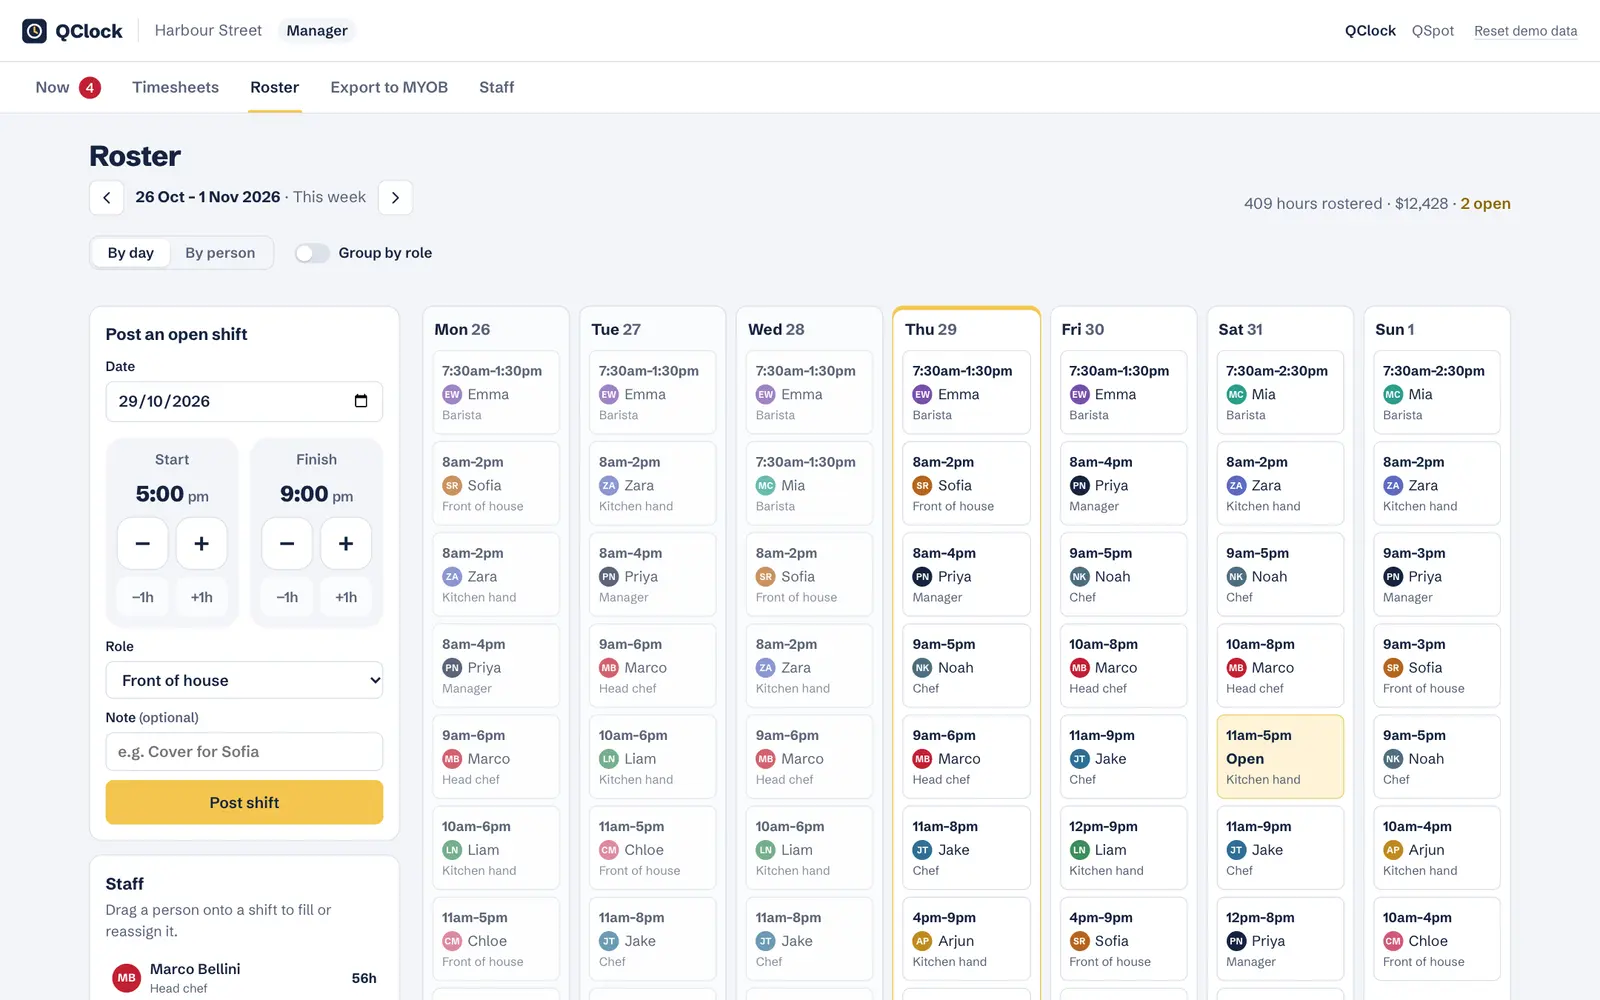The image size is (1600, 1000).
Task: Click the QClock logo icon
Action: click(x=35, y=31)
